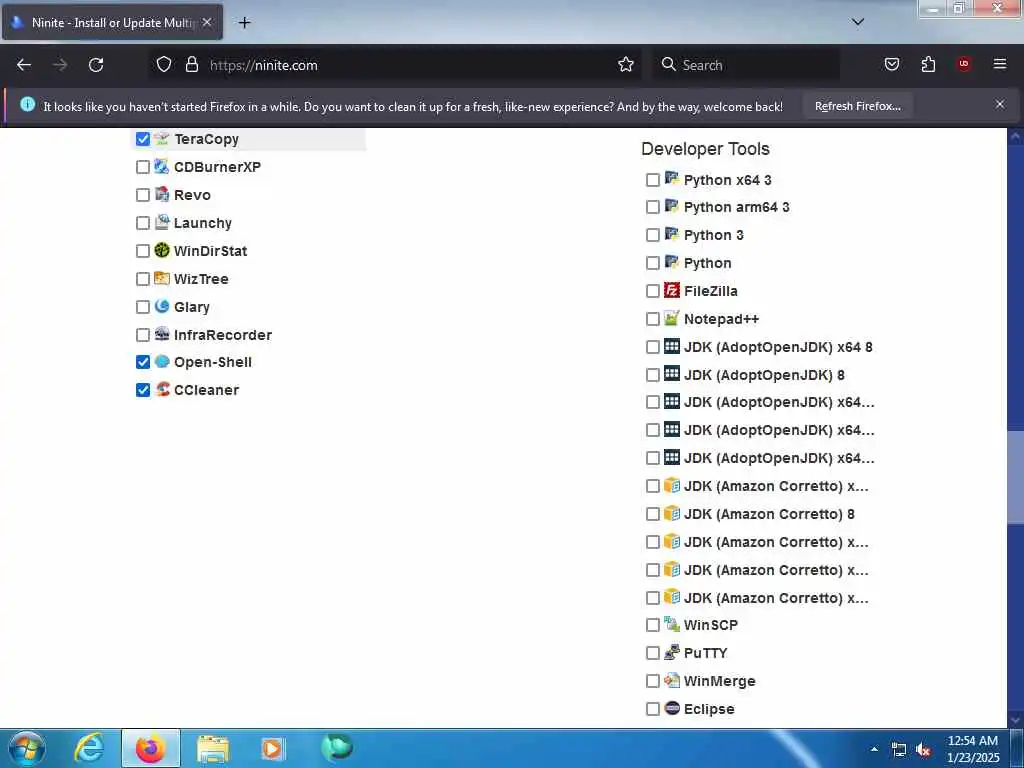The width and height of the screenshot is (1024, 768).
Task: Click the Developer Tools heading
Action: pos(705,149)
